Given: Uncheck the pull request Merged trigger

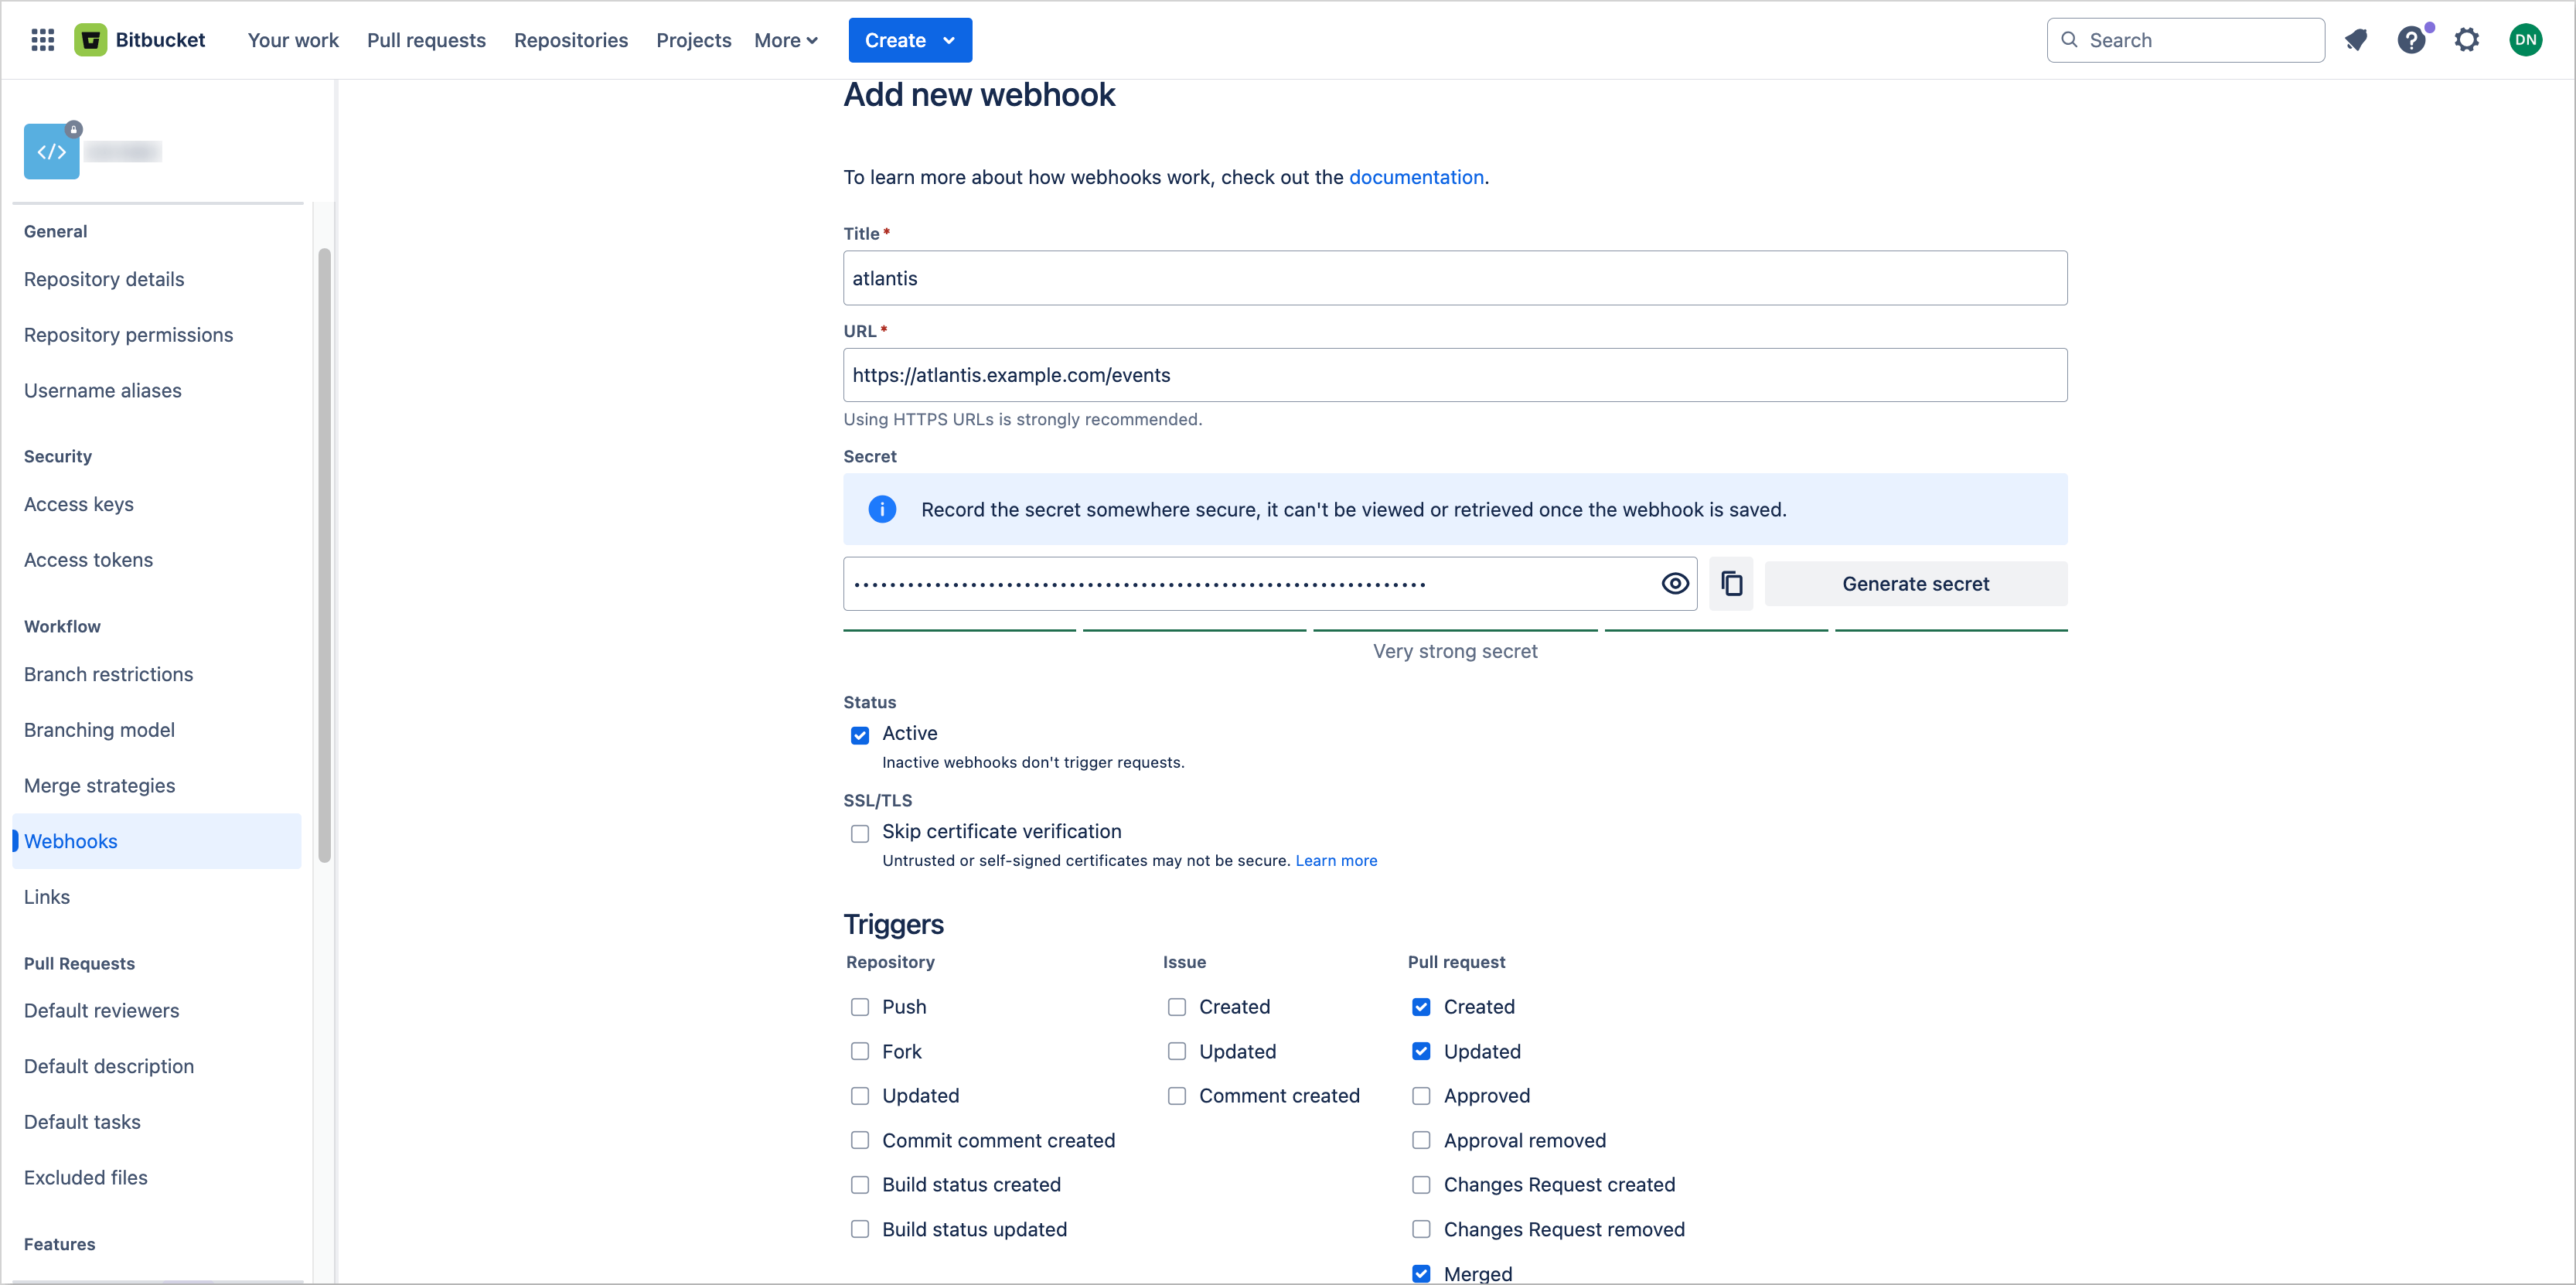Looking at the screenshot, I should coord(1421,1273).
